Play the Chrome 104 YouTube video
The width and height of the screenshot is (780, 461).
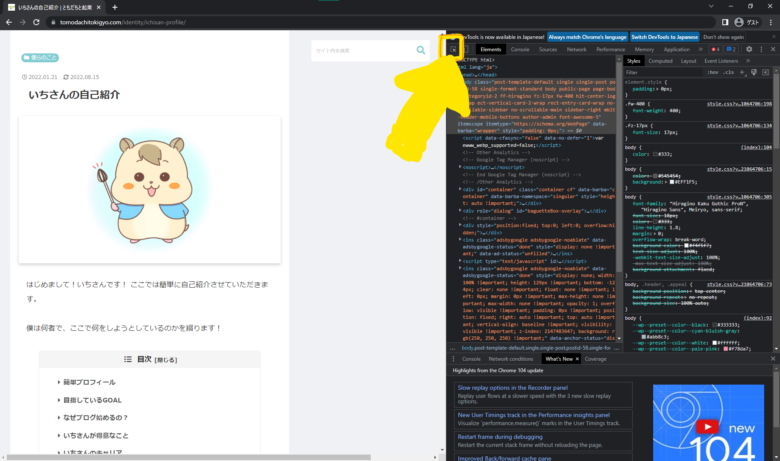click(707, 427)
